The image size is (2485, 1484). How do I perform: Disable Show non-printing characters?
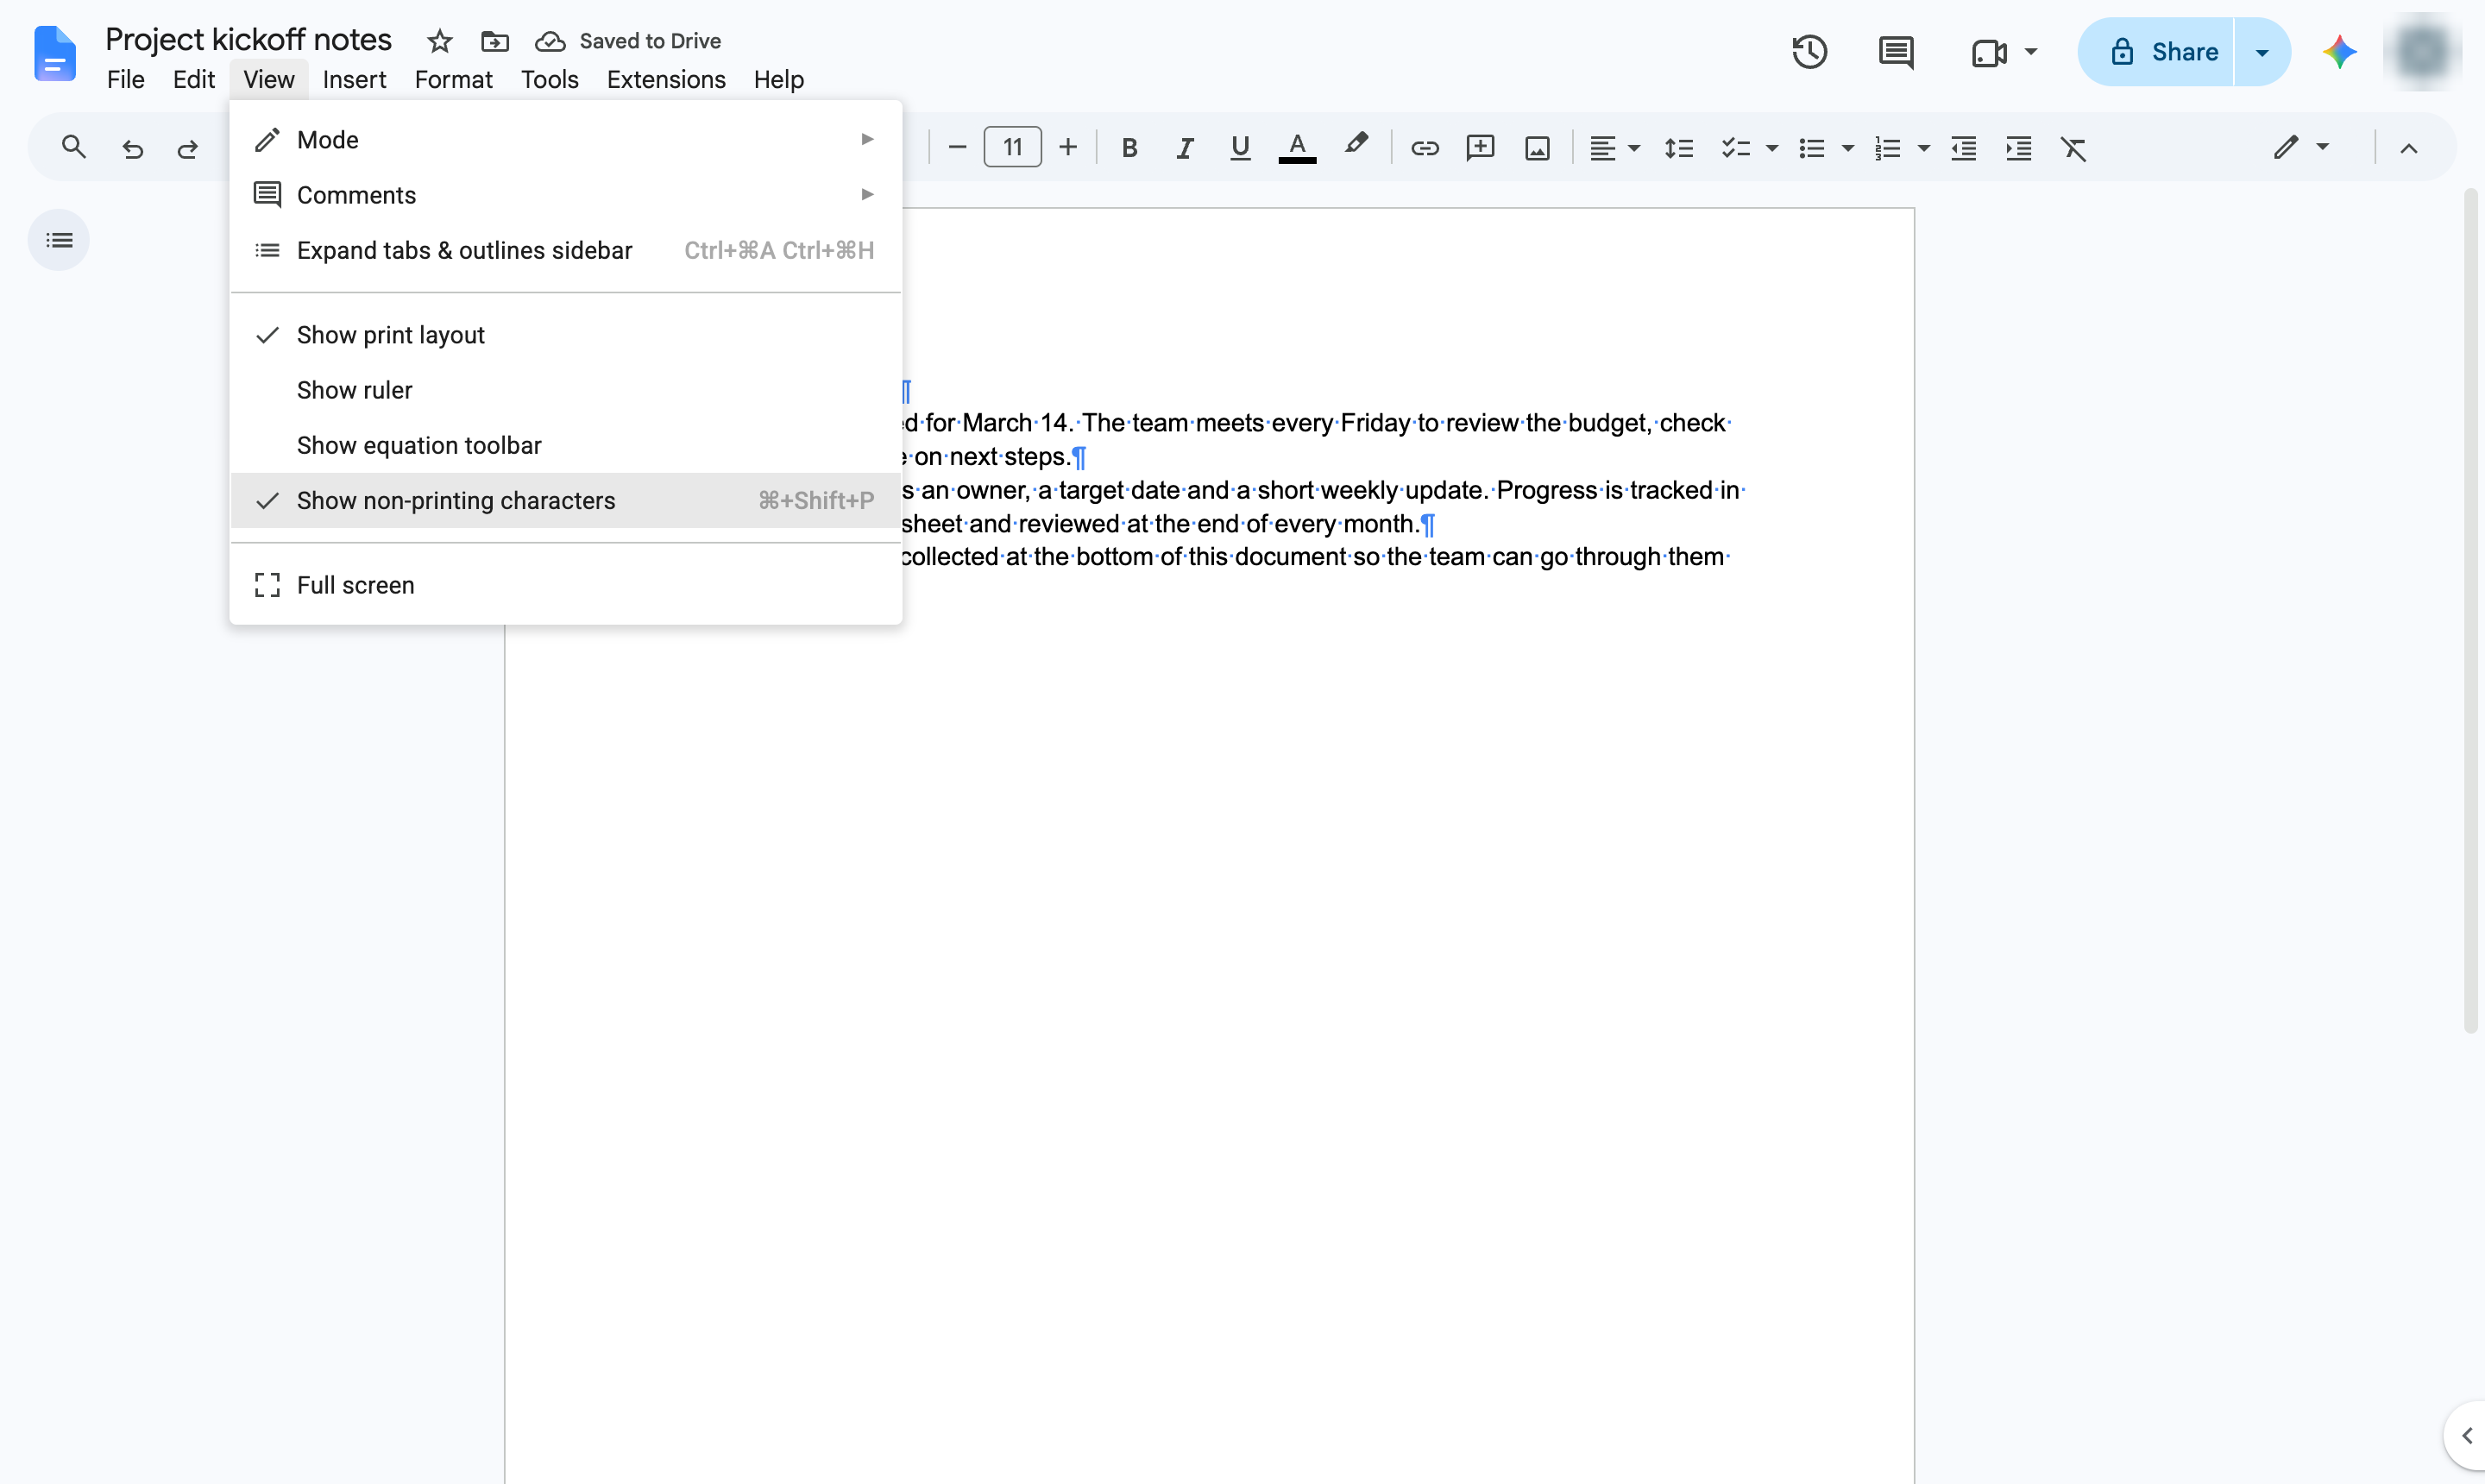[566, 500]
